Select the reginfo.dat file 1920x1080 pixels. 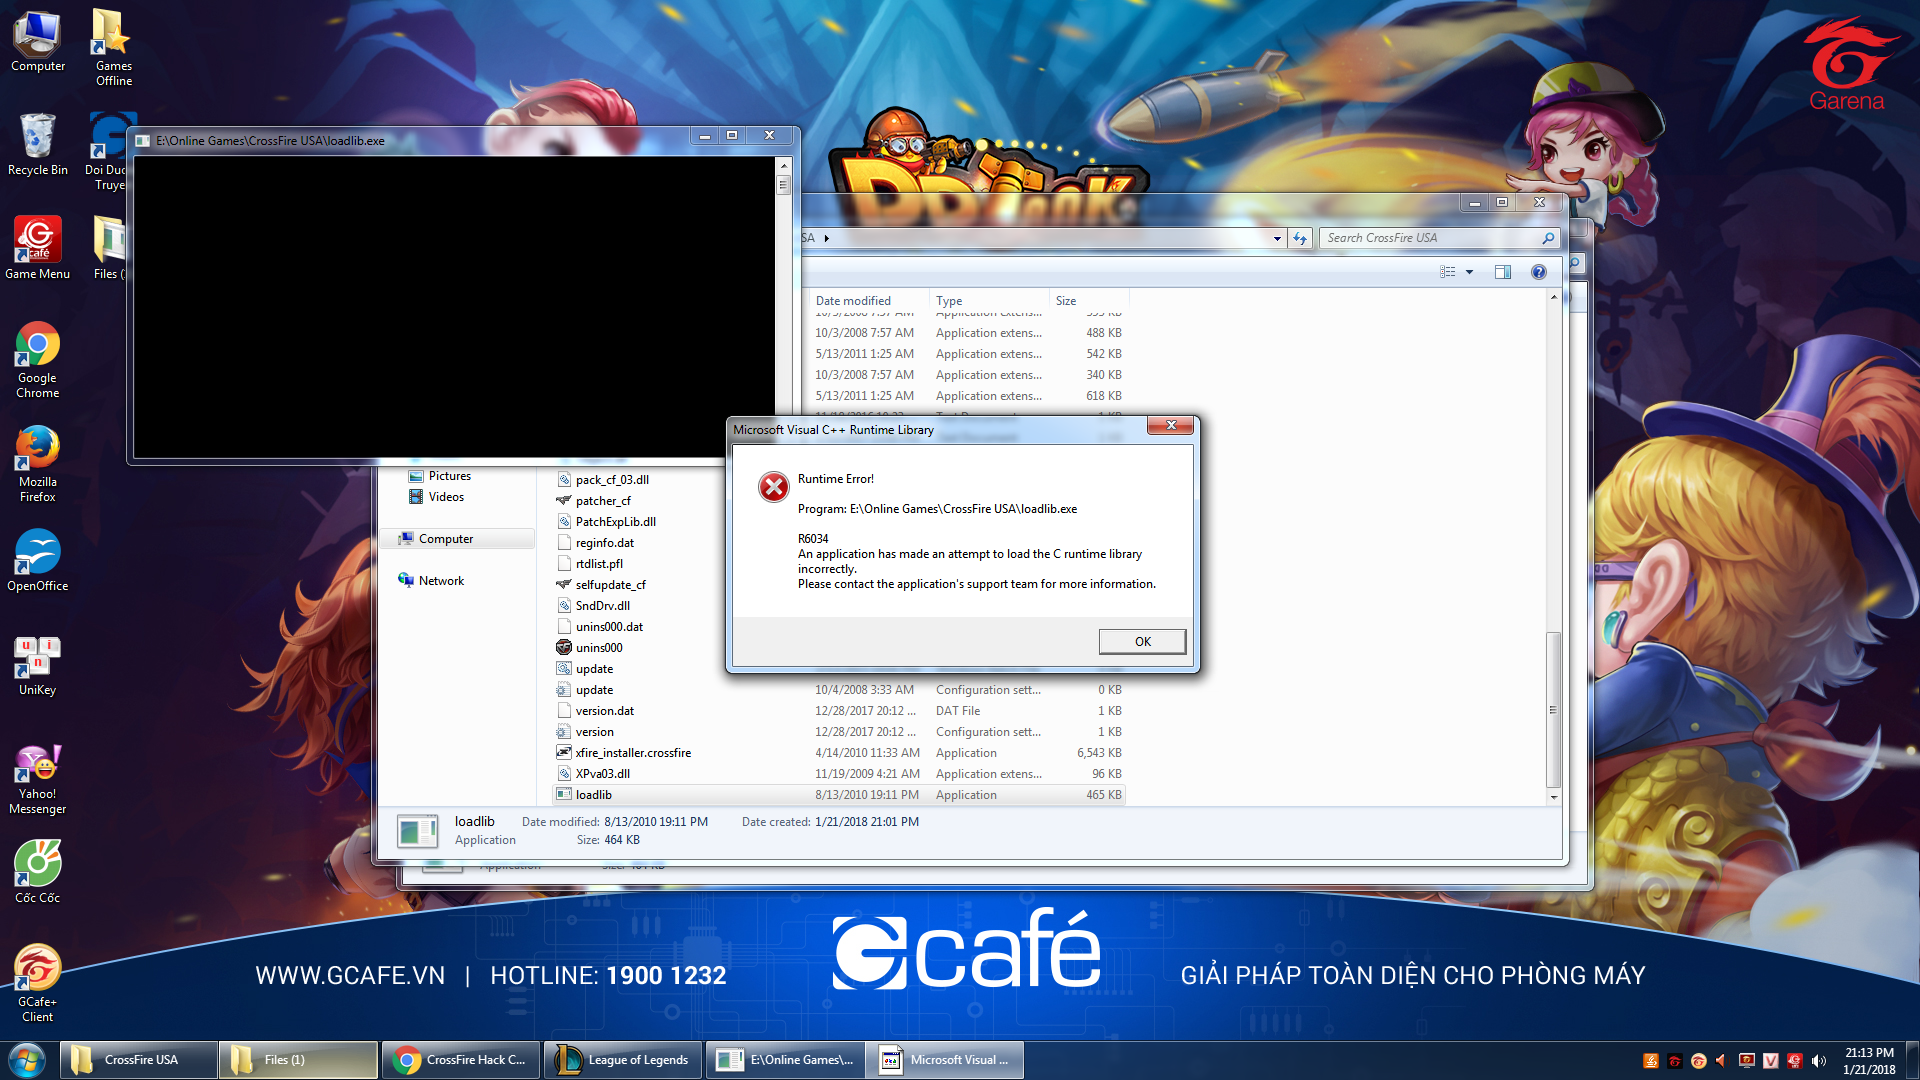604,543
